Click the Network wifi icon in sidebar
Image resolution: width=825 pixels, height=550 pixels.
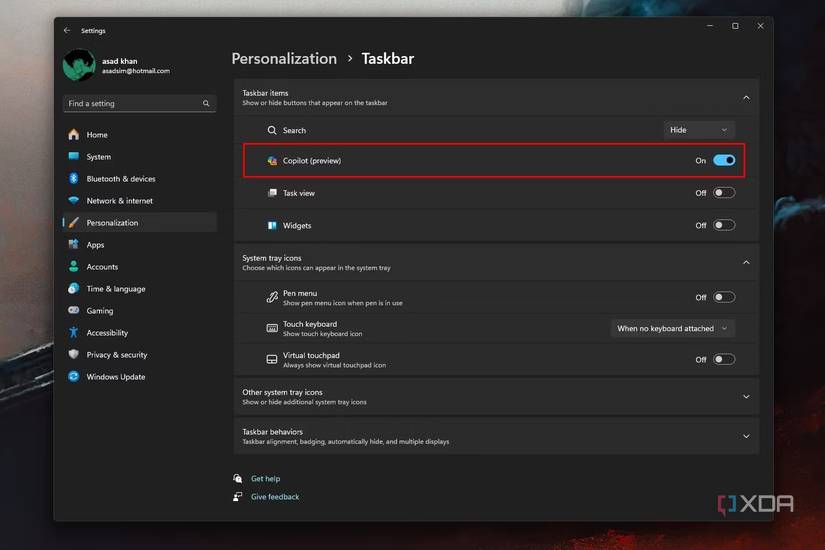pos(74,201)
